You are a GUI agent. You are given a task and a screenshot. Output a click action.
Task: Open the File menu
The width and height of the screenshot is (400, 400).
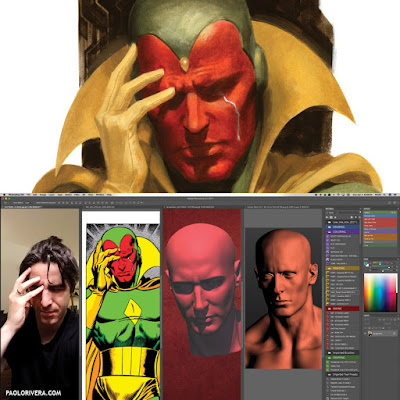click(x=30, y=194)
